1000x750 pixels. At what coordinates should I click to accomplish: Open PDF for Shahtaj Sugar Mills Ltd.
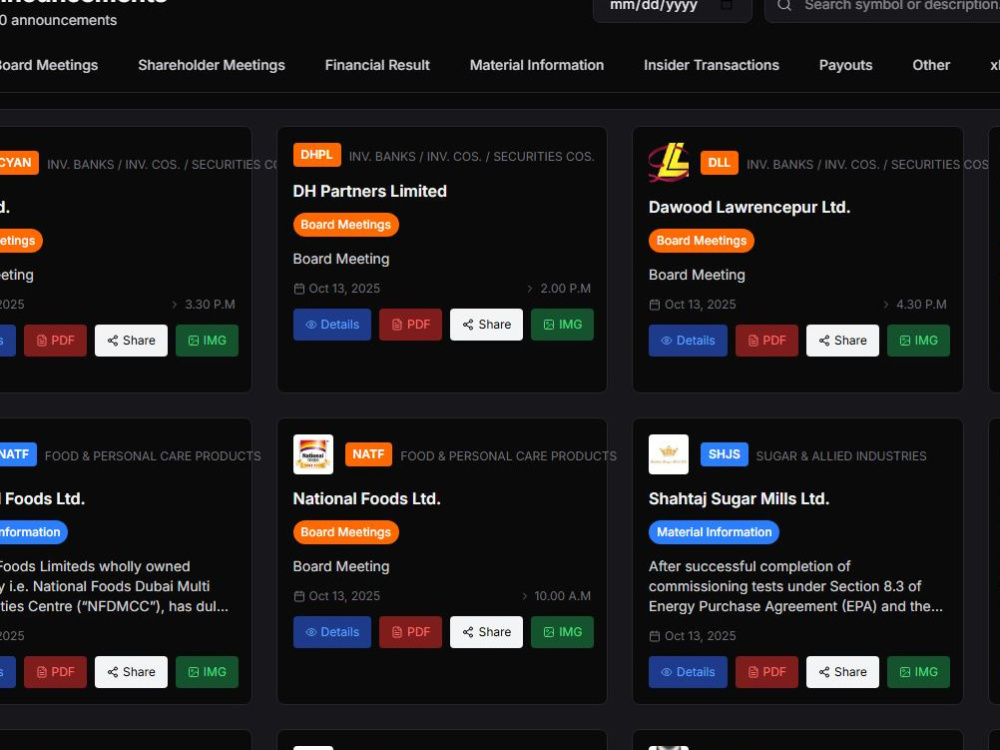pyautogui.click(x=767, y=672)
